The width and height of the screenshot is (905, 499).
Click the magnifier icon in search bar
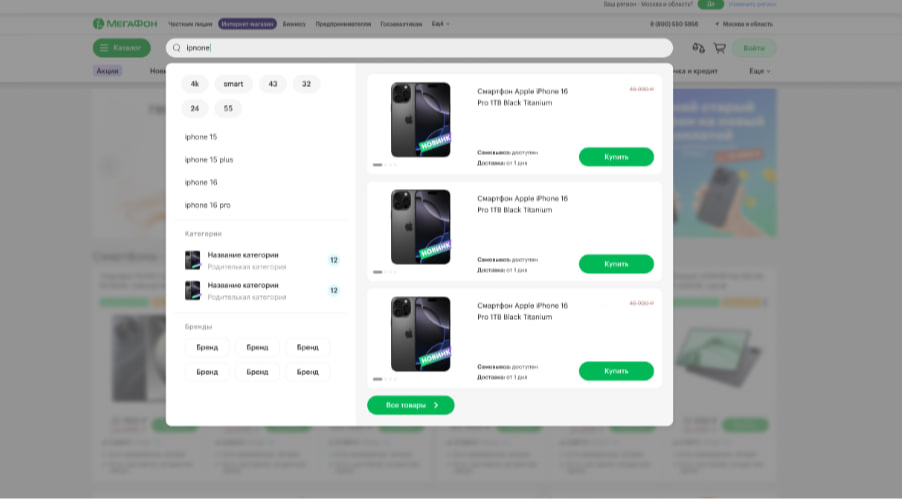(x=177, y=48)
